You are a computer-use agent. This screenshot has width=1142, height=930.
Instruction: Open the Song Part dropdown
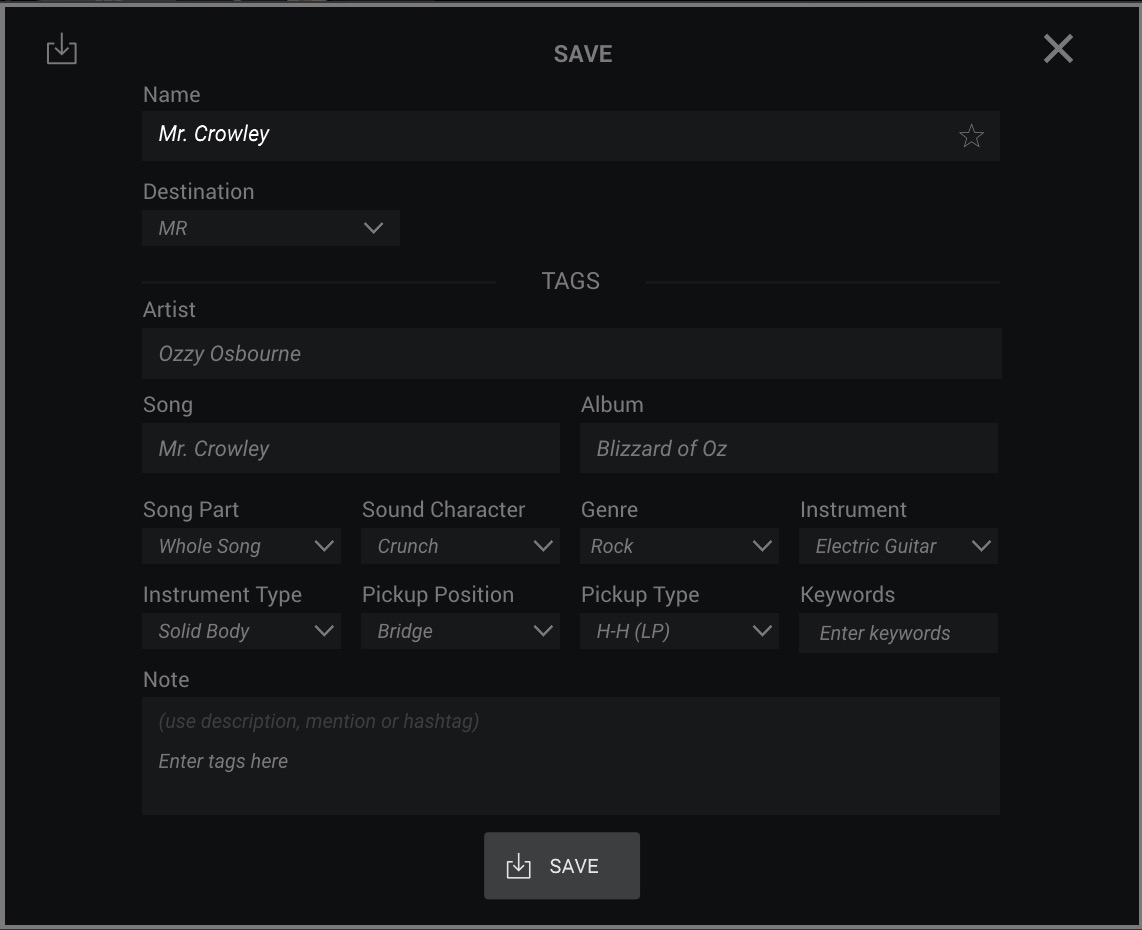pos(242,546)
